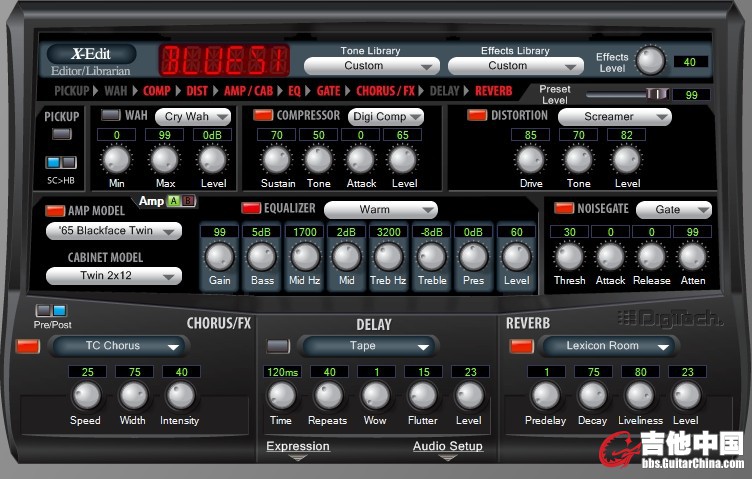Click the Compressor Sustain knob
Screen dimensions: 752x479
pos(276,159)
